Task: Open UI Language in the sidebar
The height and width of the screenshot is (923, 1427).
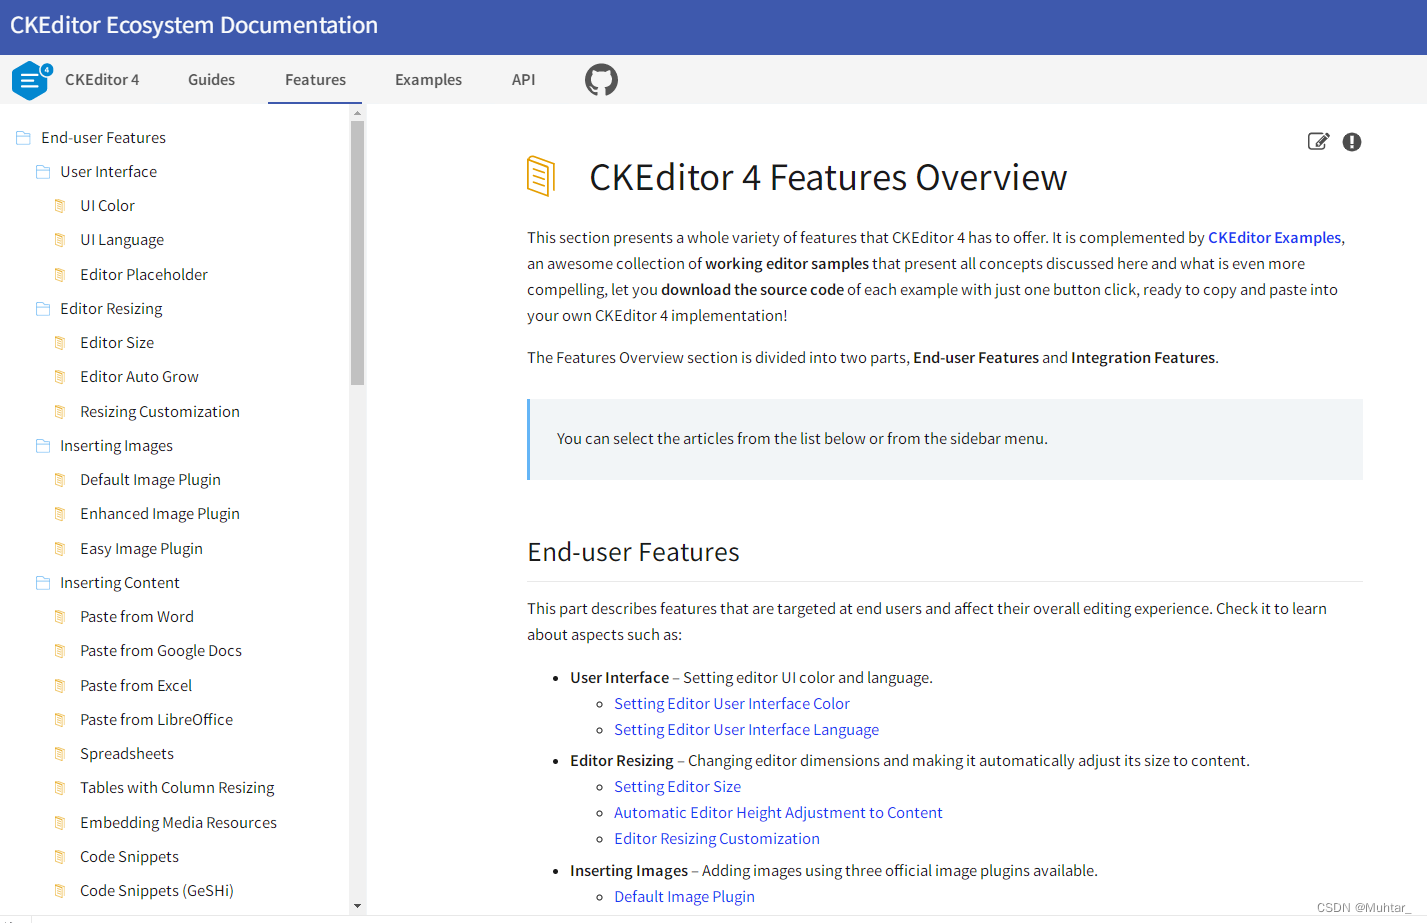Action: click(122, 240)
